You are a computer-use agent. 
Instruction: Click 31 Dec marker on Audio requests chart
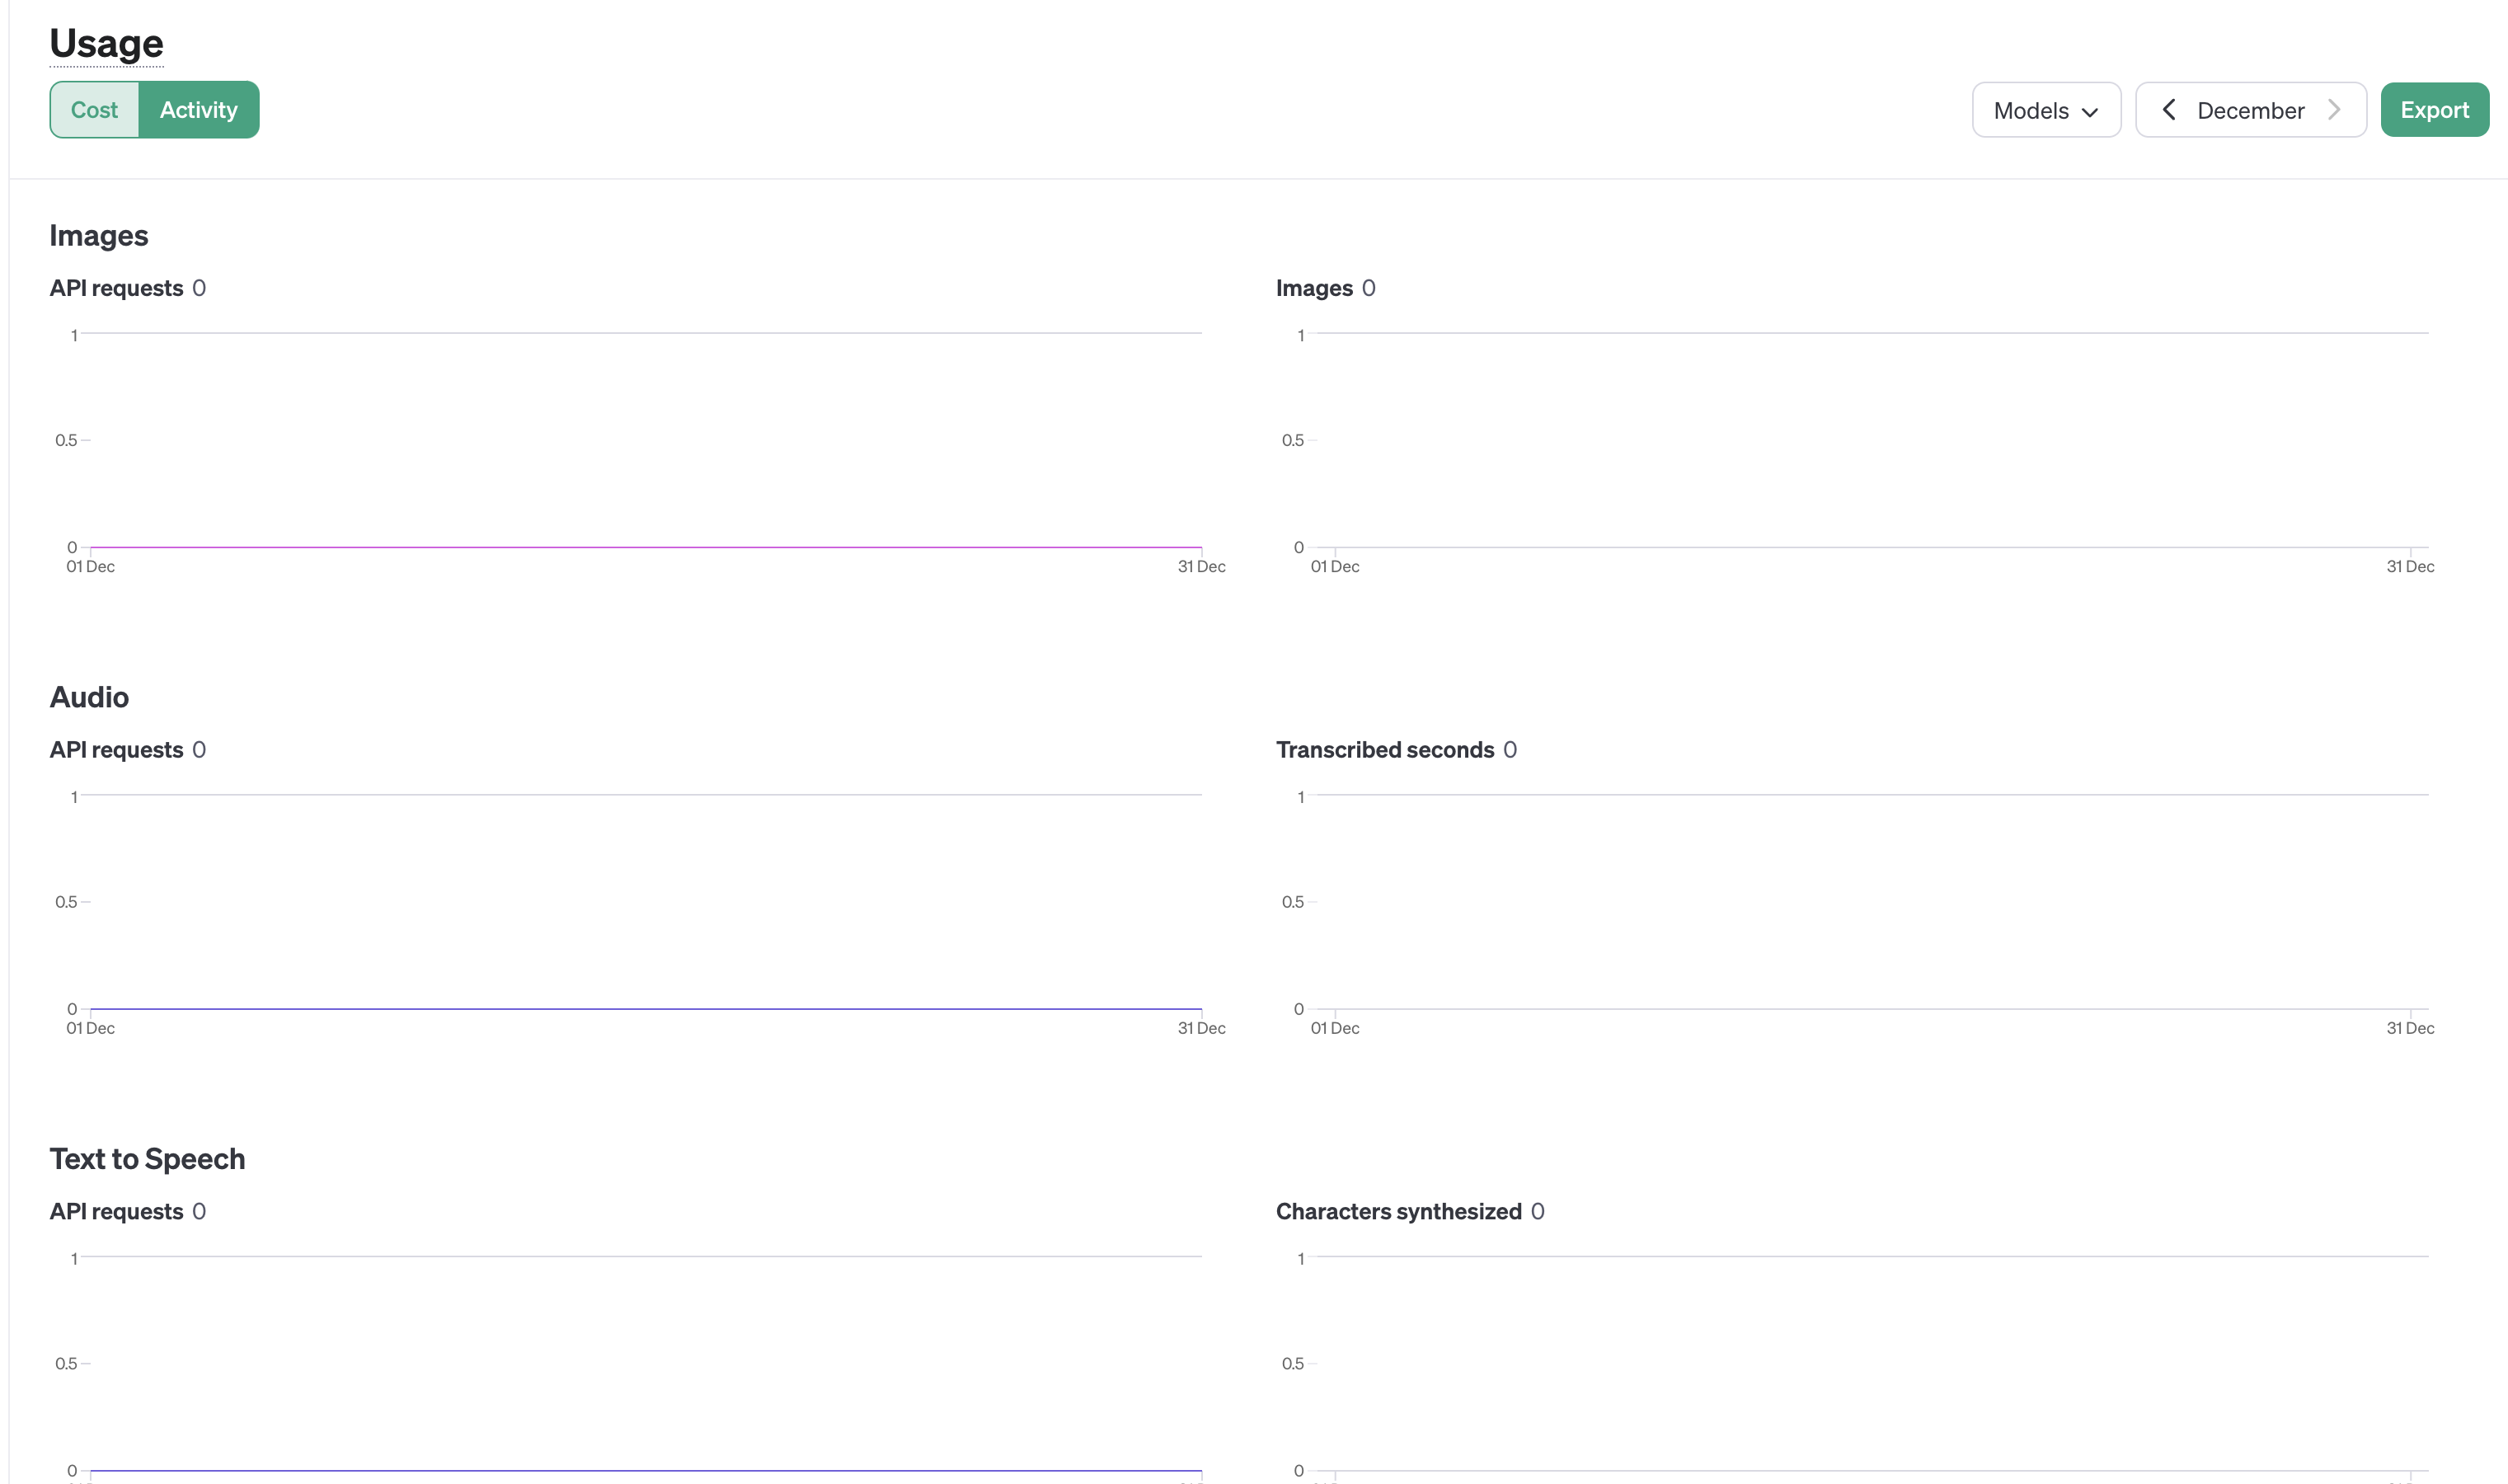click(x=1201, y=1028)
